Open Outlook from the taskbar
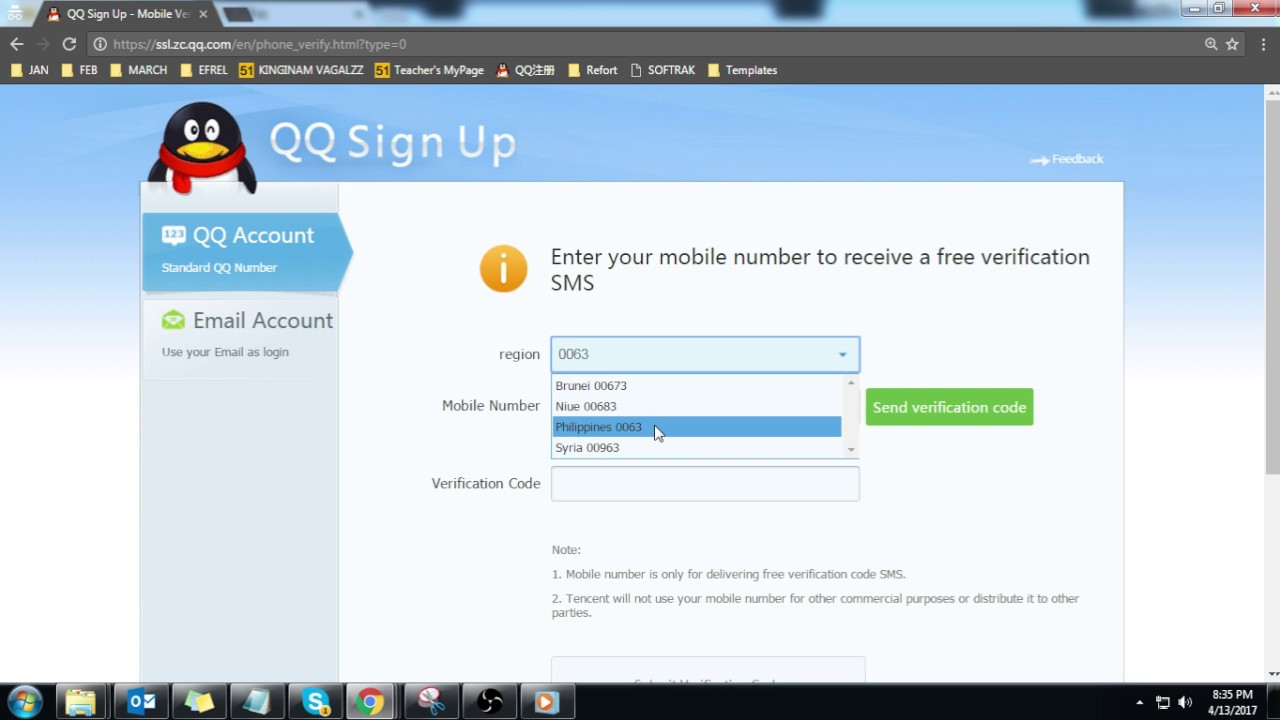 click(141, 702)
